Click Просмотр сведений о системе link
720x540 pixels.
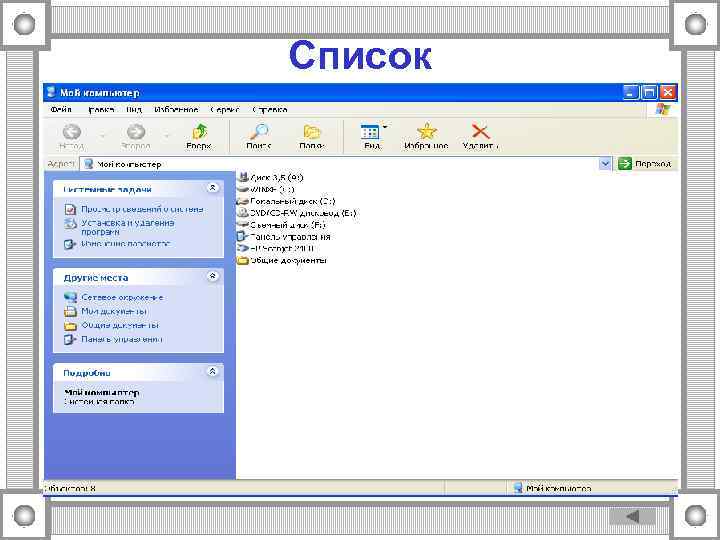tap(142, 209)
